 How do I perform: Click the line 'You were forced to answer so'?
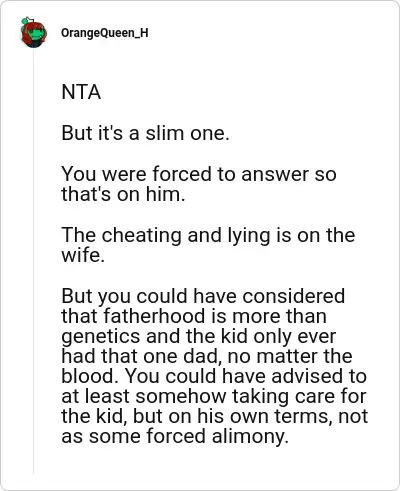point(199,174)
